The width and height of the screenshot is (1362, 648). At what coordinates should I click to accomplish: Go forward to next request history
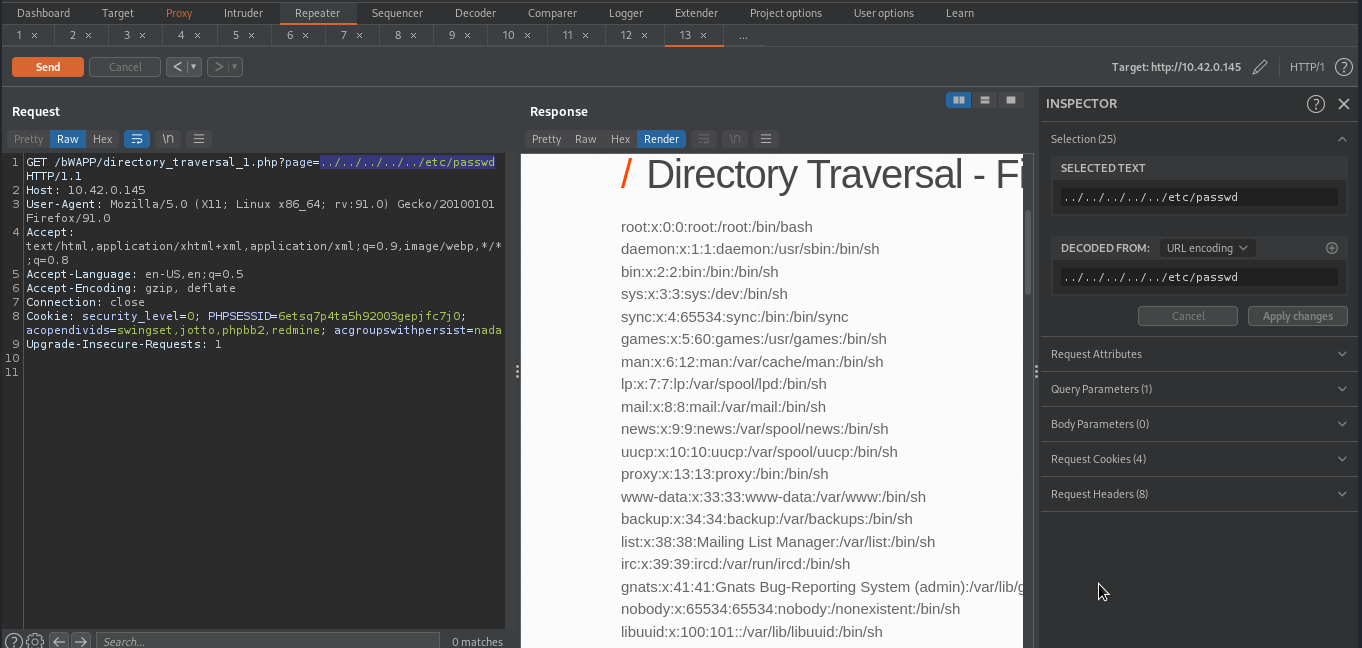pos(218,67)
